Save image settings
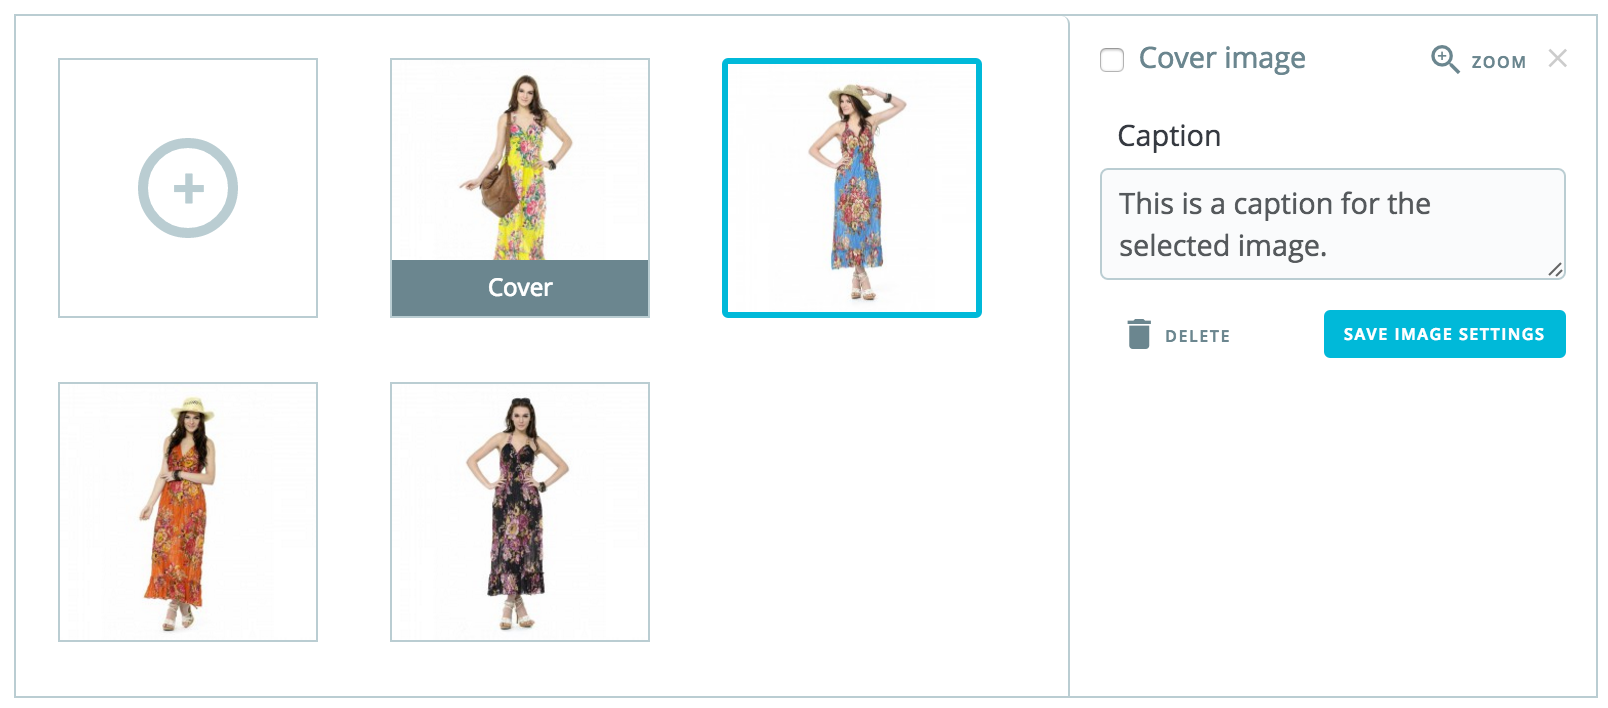 [x=1444, y=334]
